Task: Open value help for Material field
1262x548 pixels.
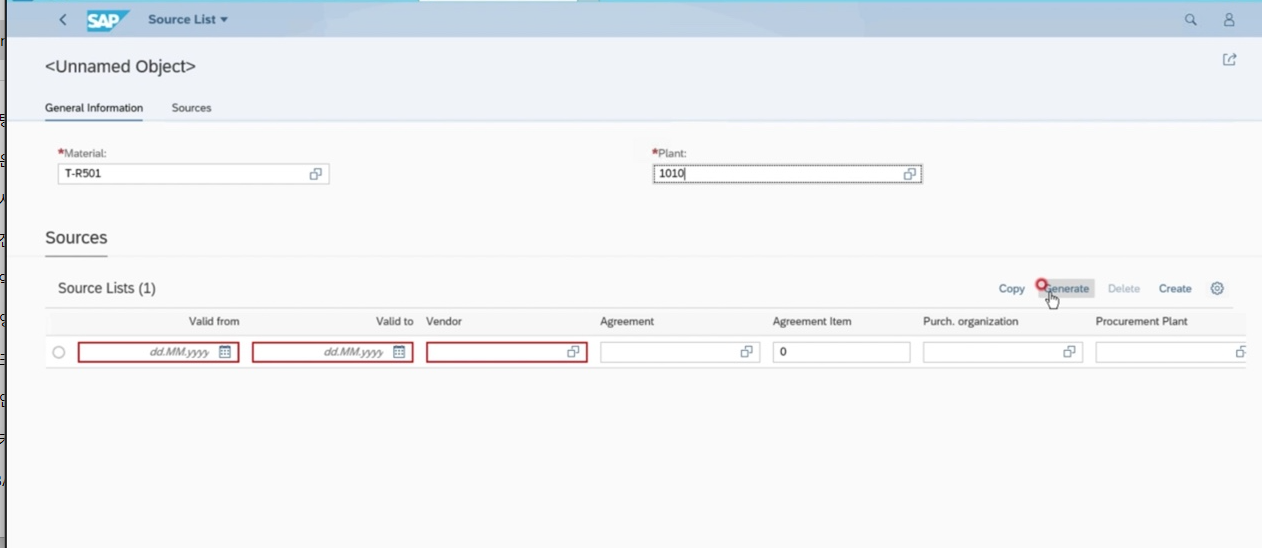Action: 316,174
